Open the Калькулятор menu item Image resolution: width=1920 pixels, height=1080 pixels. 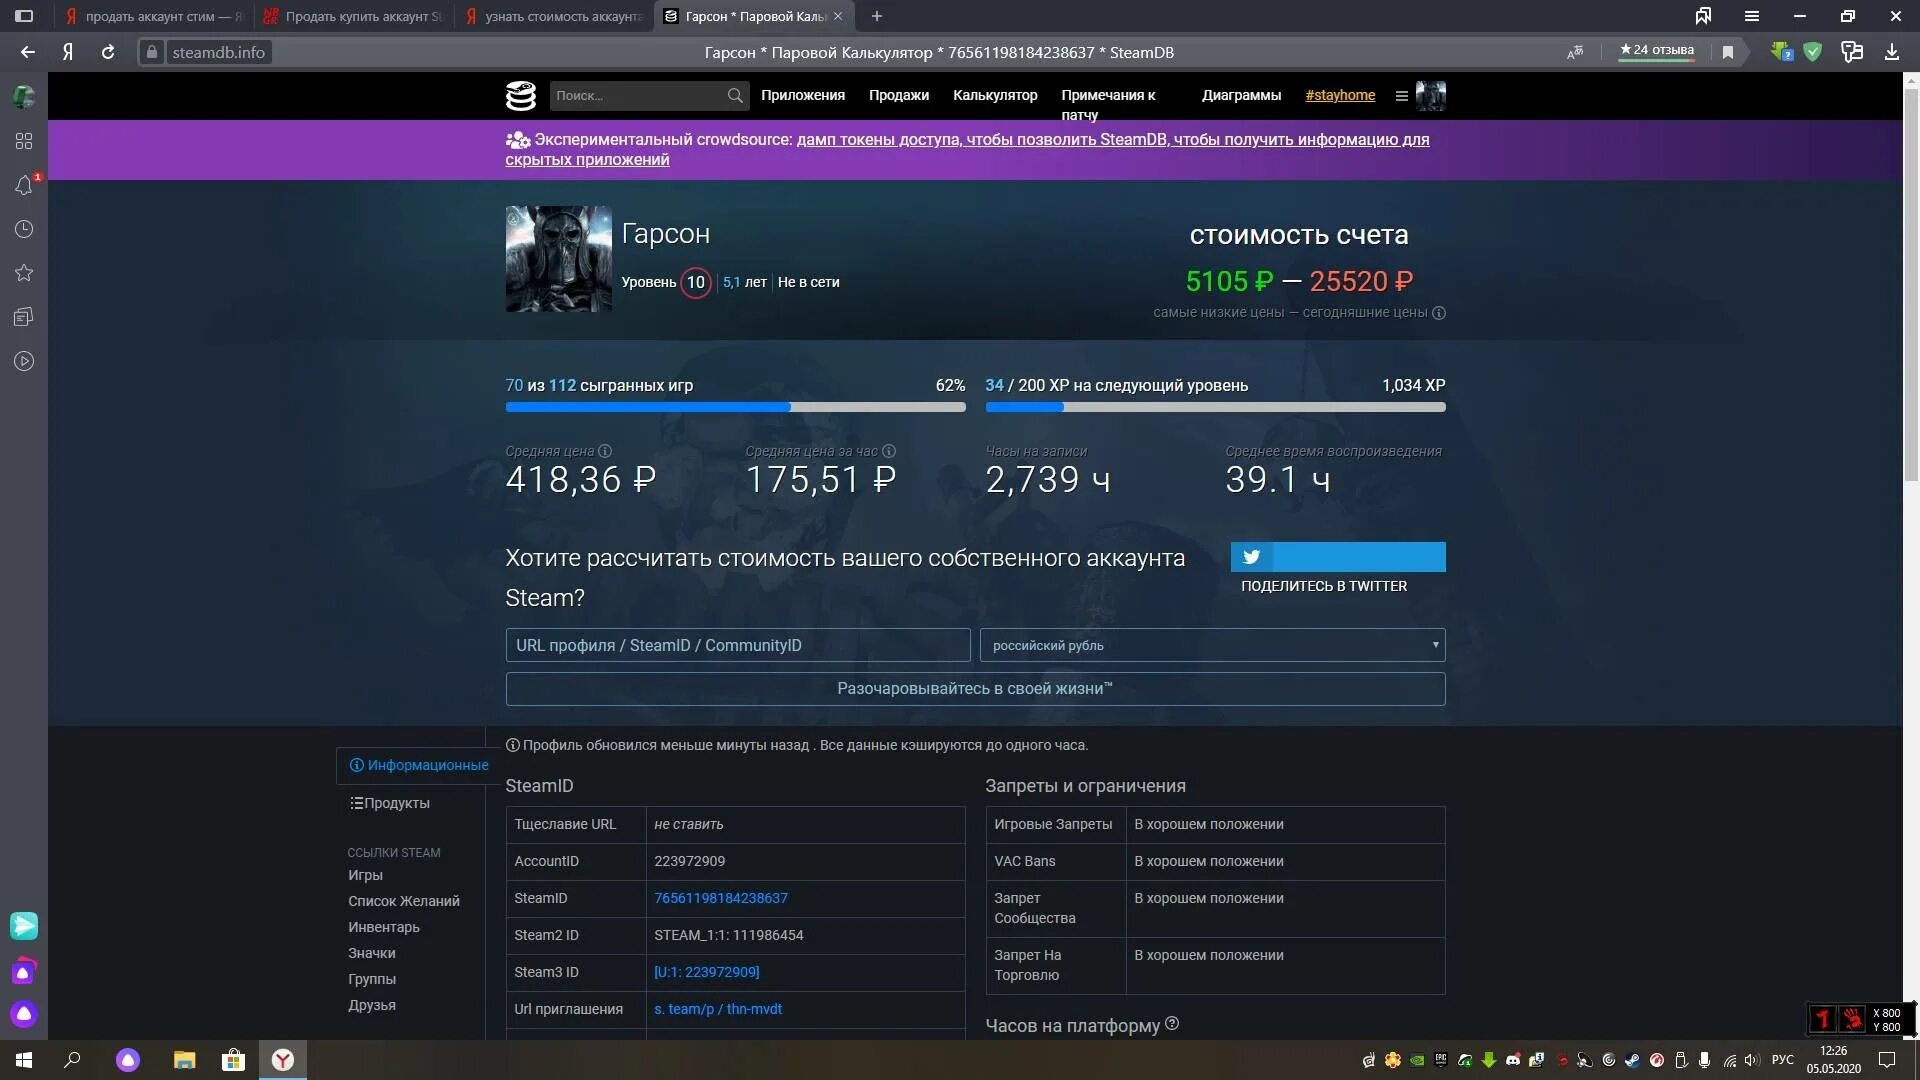(994, 95)
